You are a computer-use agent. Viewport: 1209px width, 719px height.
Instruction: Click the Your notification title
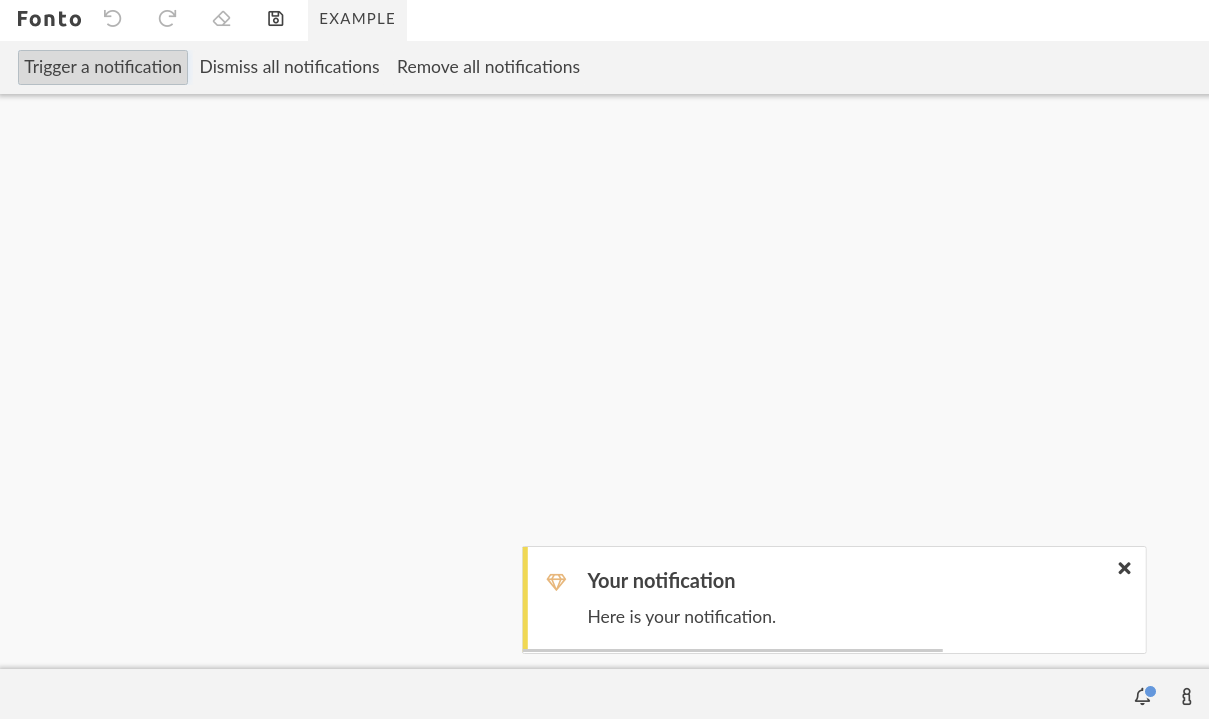(661, 581)
